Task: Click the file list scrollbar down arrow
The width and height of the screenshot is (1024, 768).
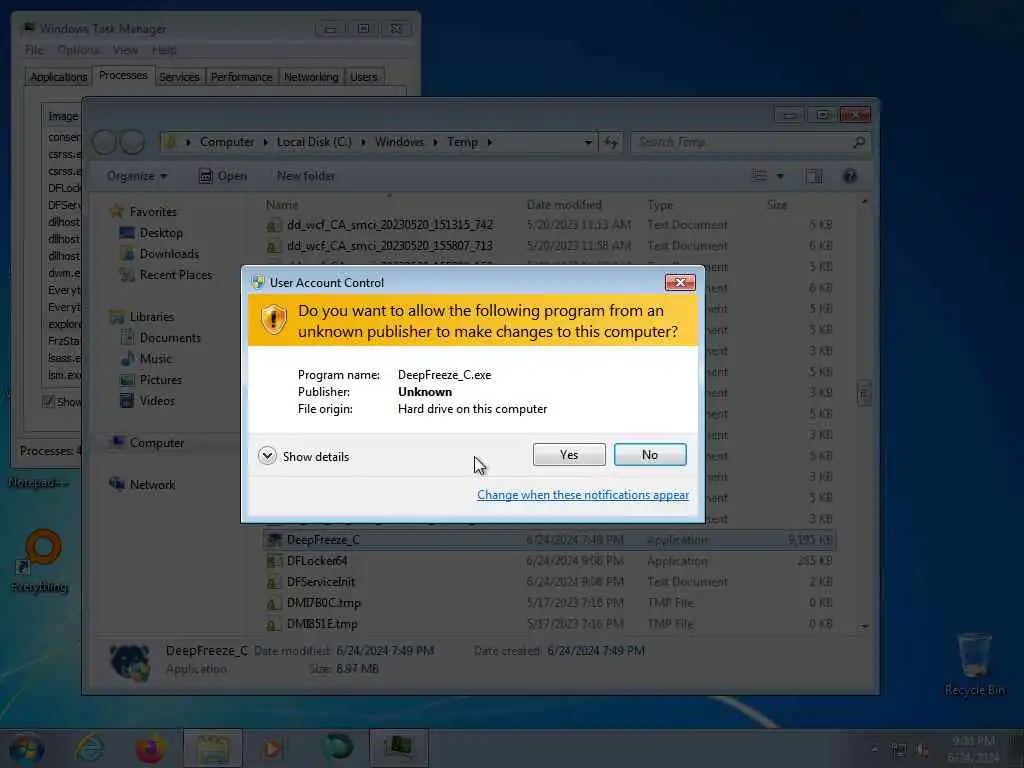Action: (x=864, y=626)
